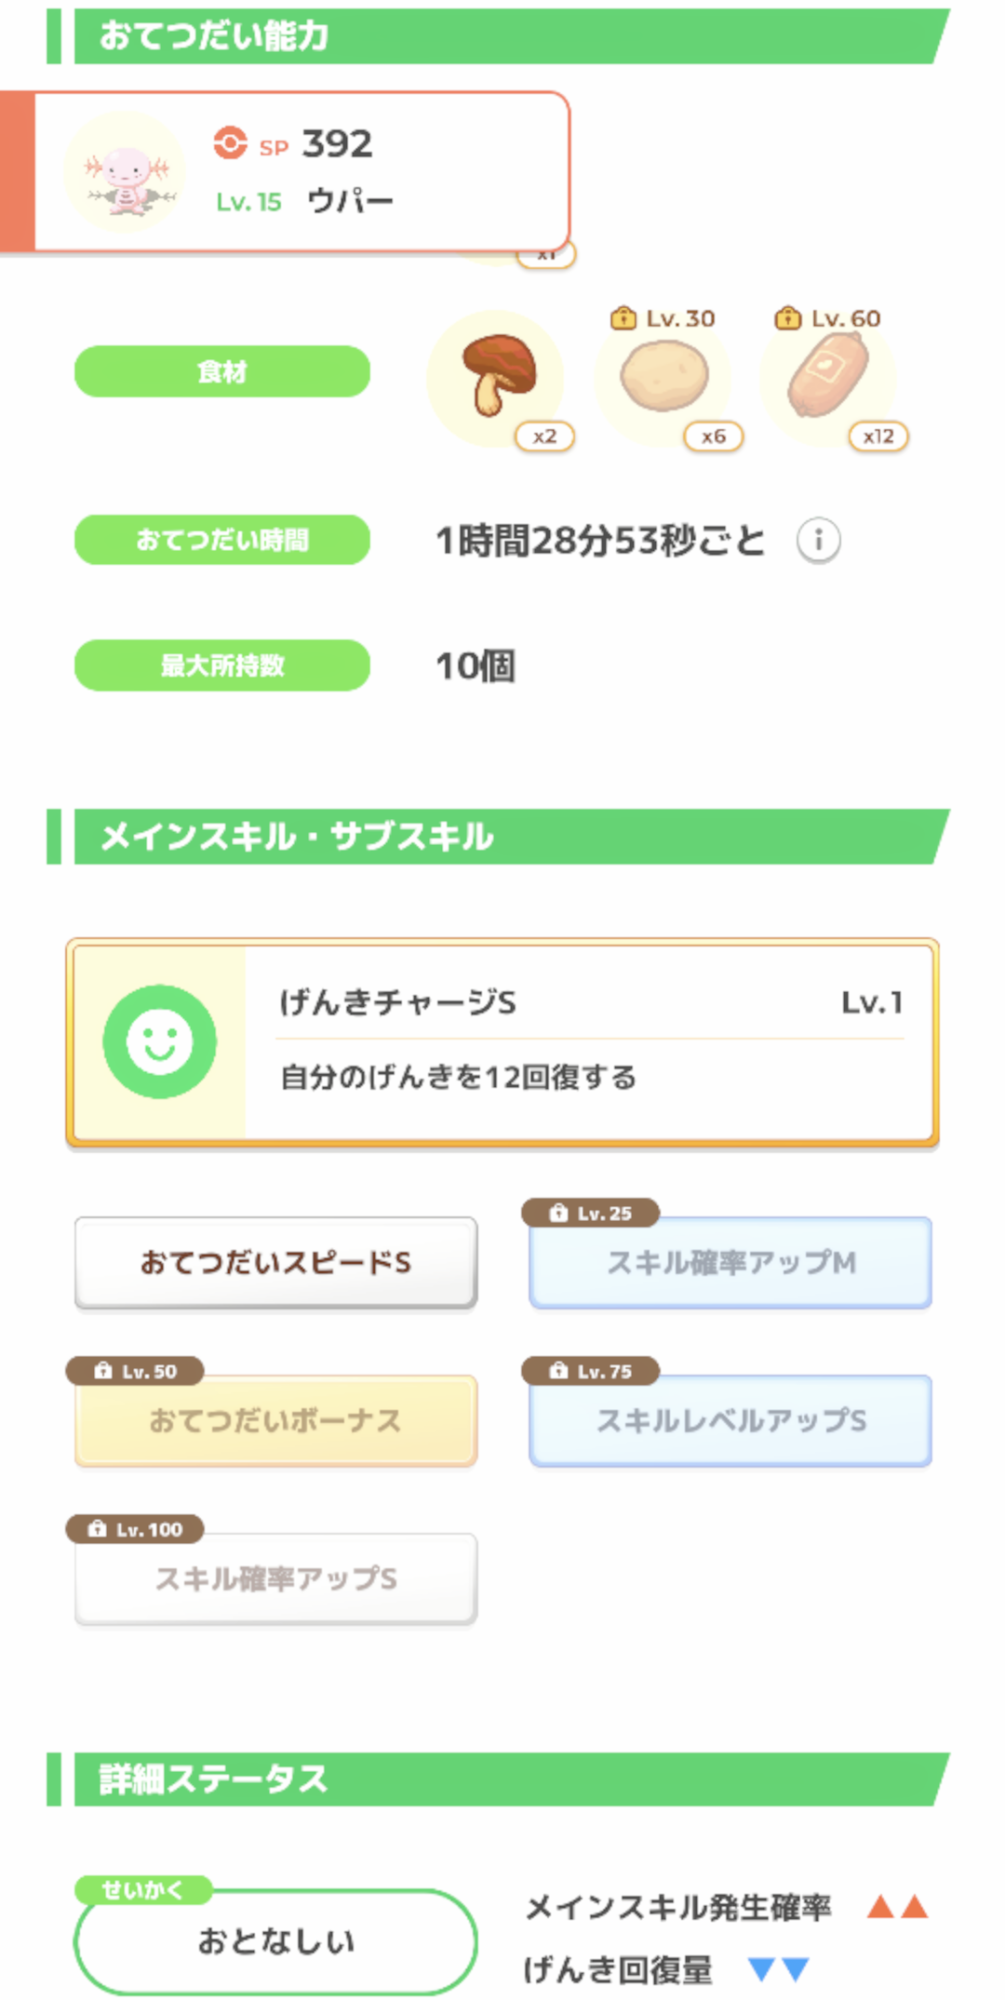This screenshot has height=2000, width=1005.
Task: Tap the 食材 label pill
Action: click(x=222, y=372)
